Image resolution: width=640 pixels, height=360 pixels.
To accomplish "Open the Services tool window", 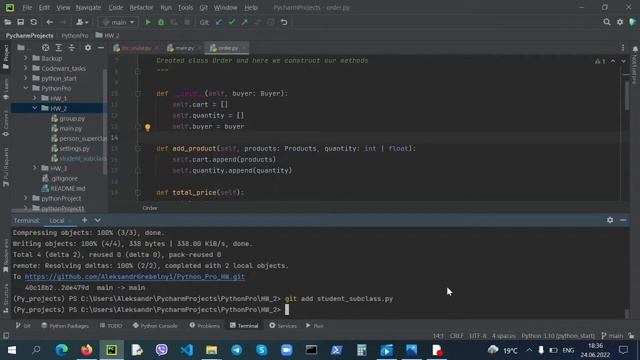I will pyautogui.click(x=283, y=326).
